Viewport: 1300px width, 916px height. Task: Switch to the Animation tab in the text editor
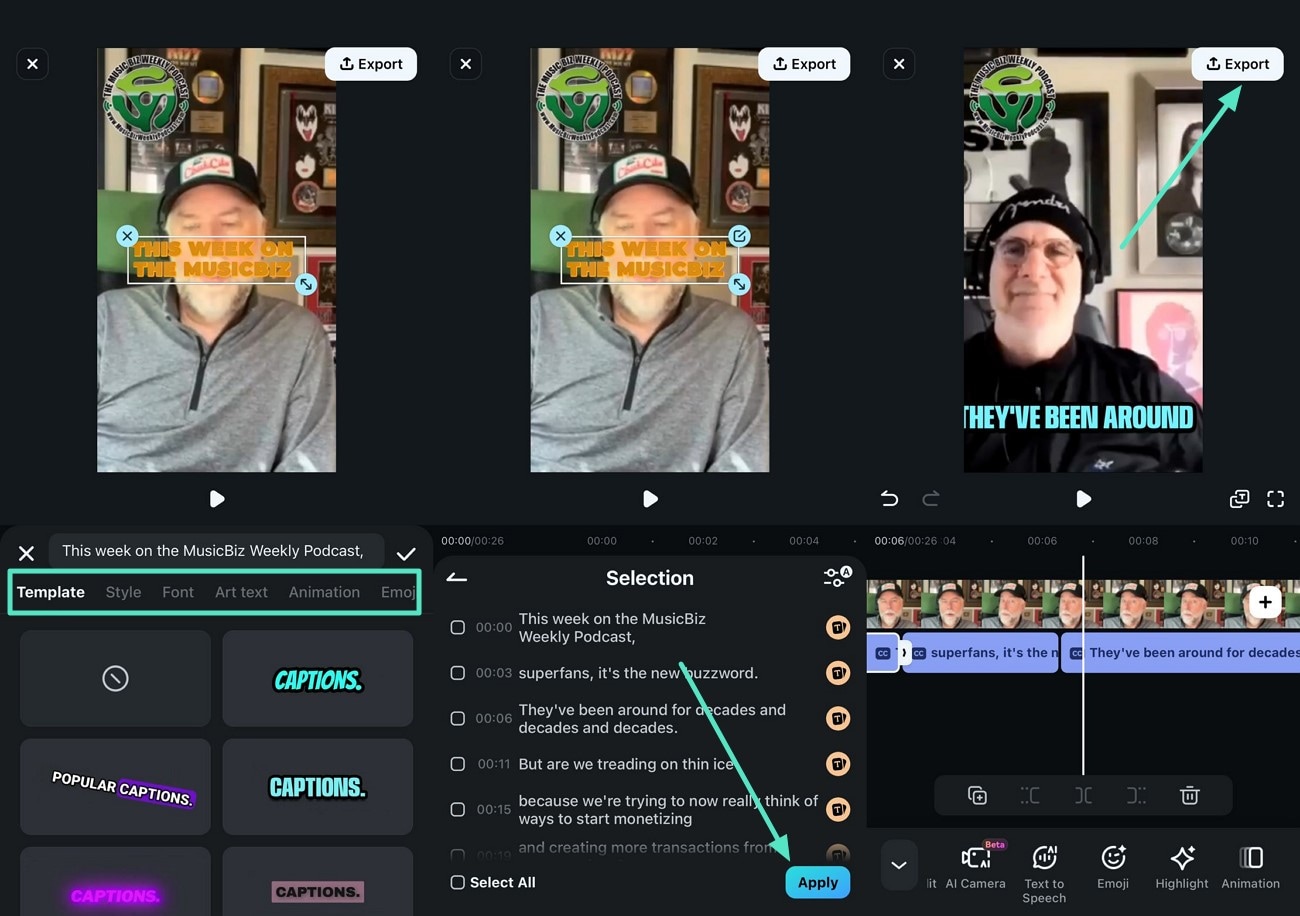point(324,592)
